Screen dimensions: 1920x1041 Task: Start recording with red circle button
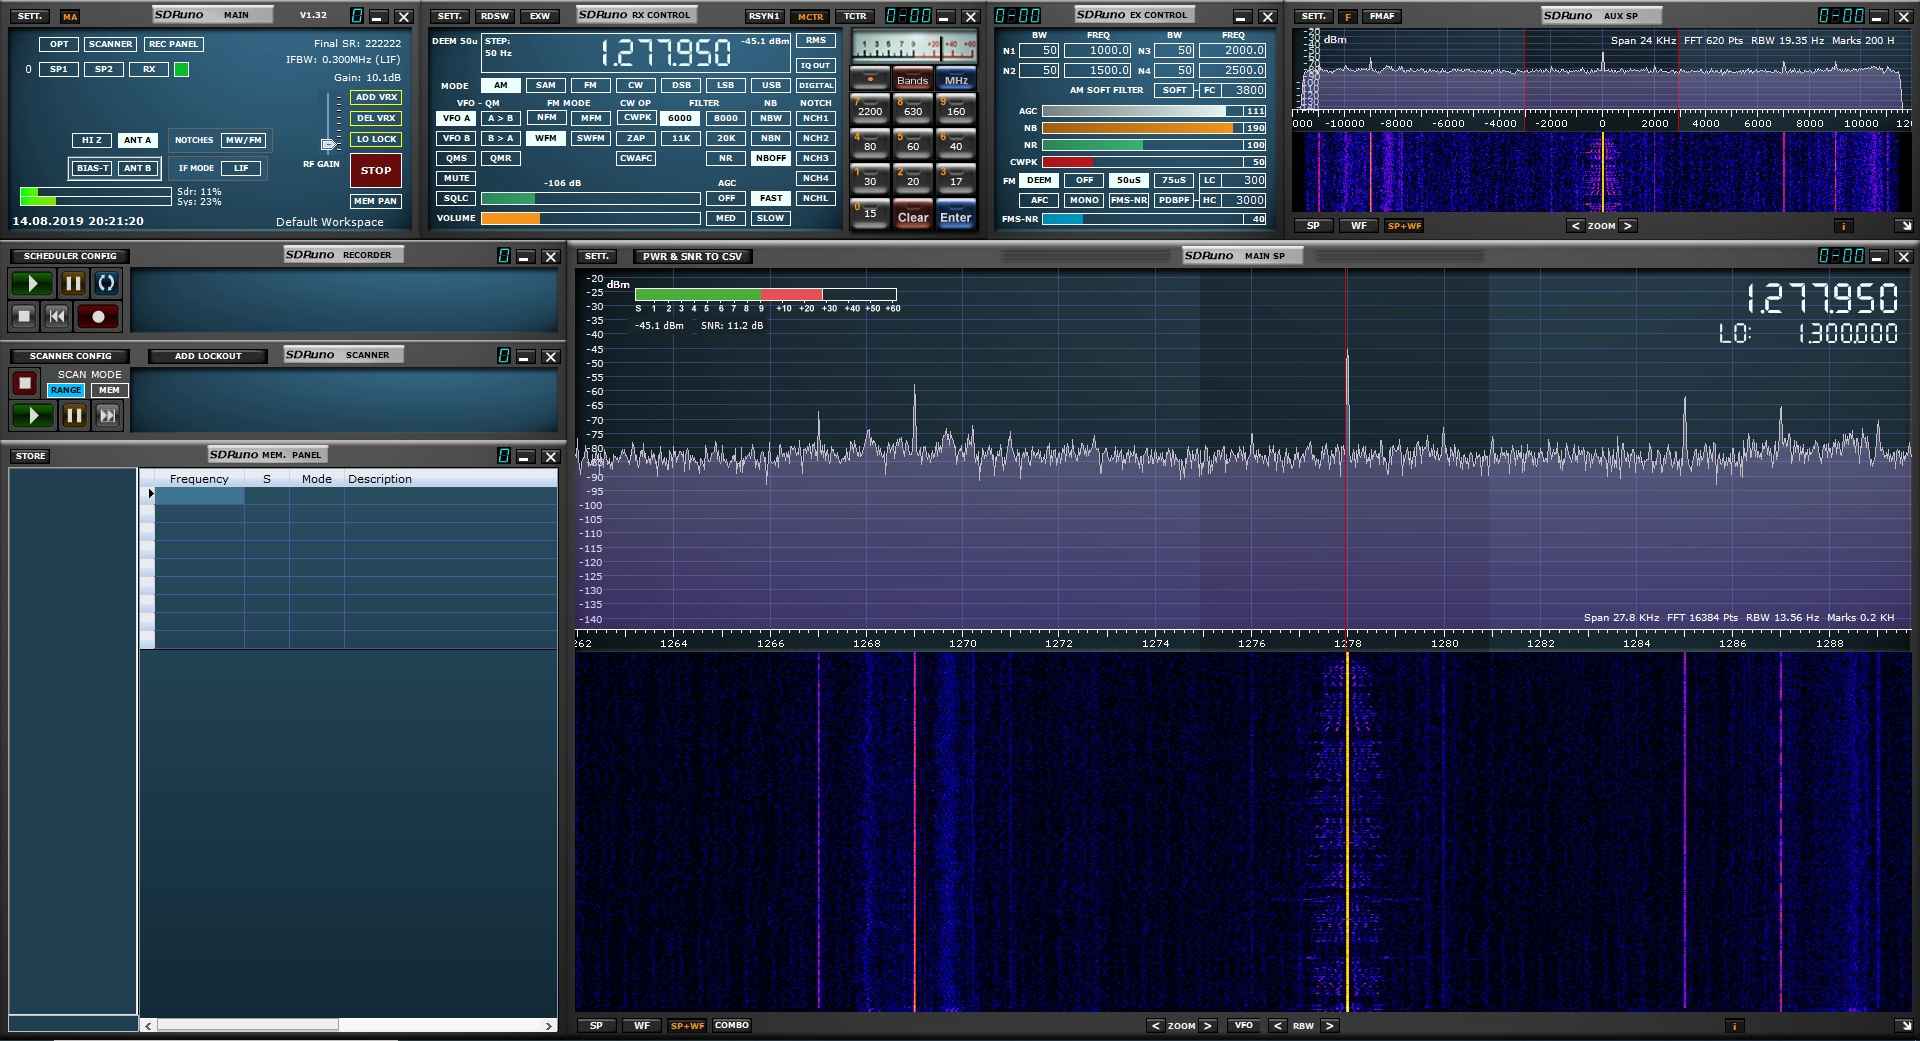pyautogui.click(x=98, y=316)
